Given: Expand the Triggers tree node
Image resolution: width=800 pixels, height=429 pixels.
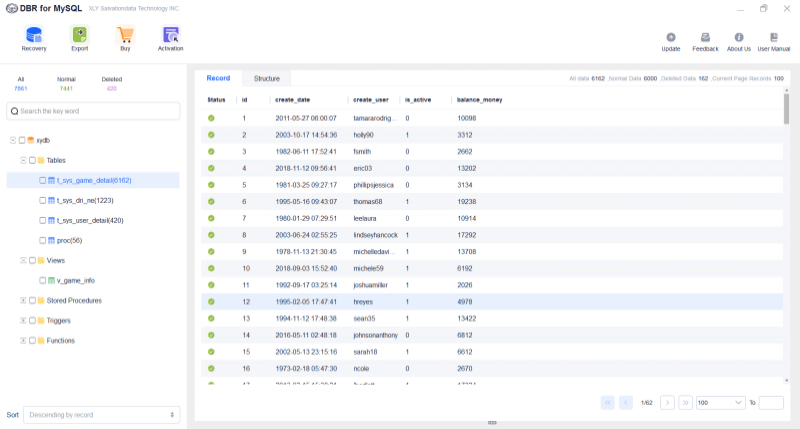Looking at the screenshot, I should pyautogui.click(x=22, y=320).
